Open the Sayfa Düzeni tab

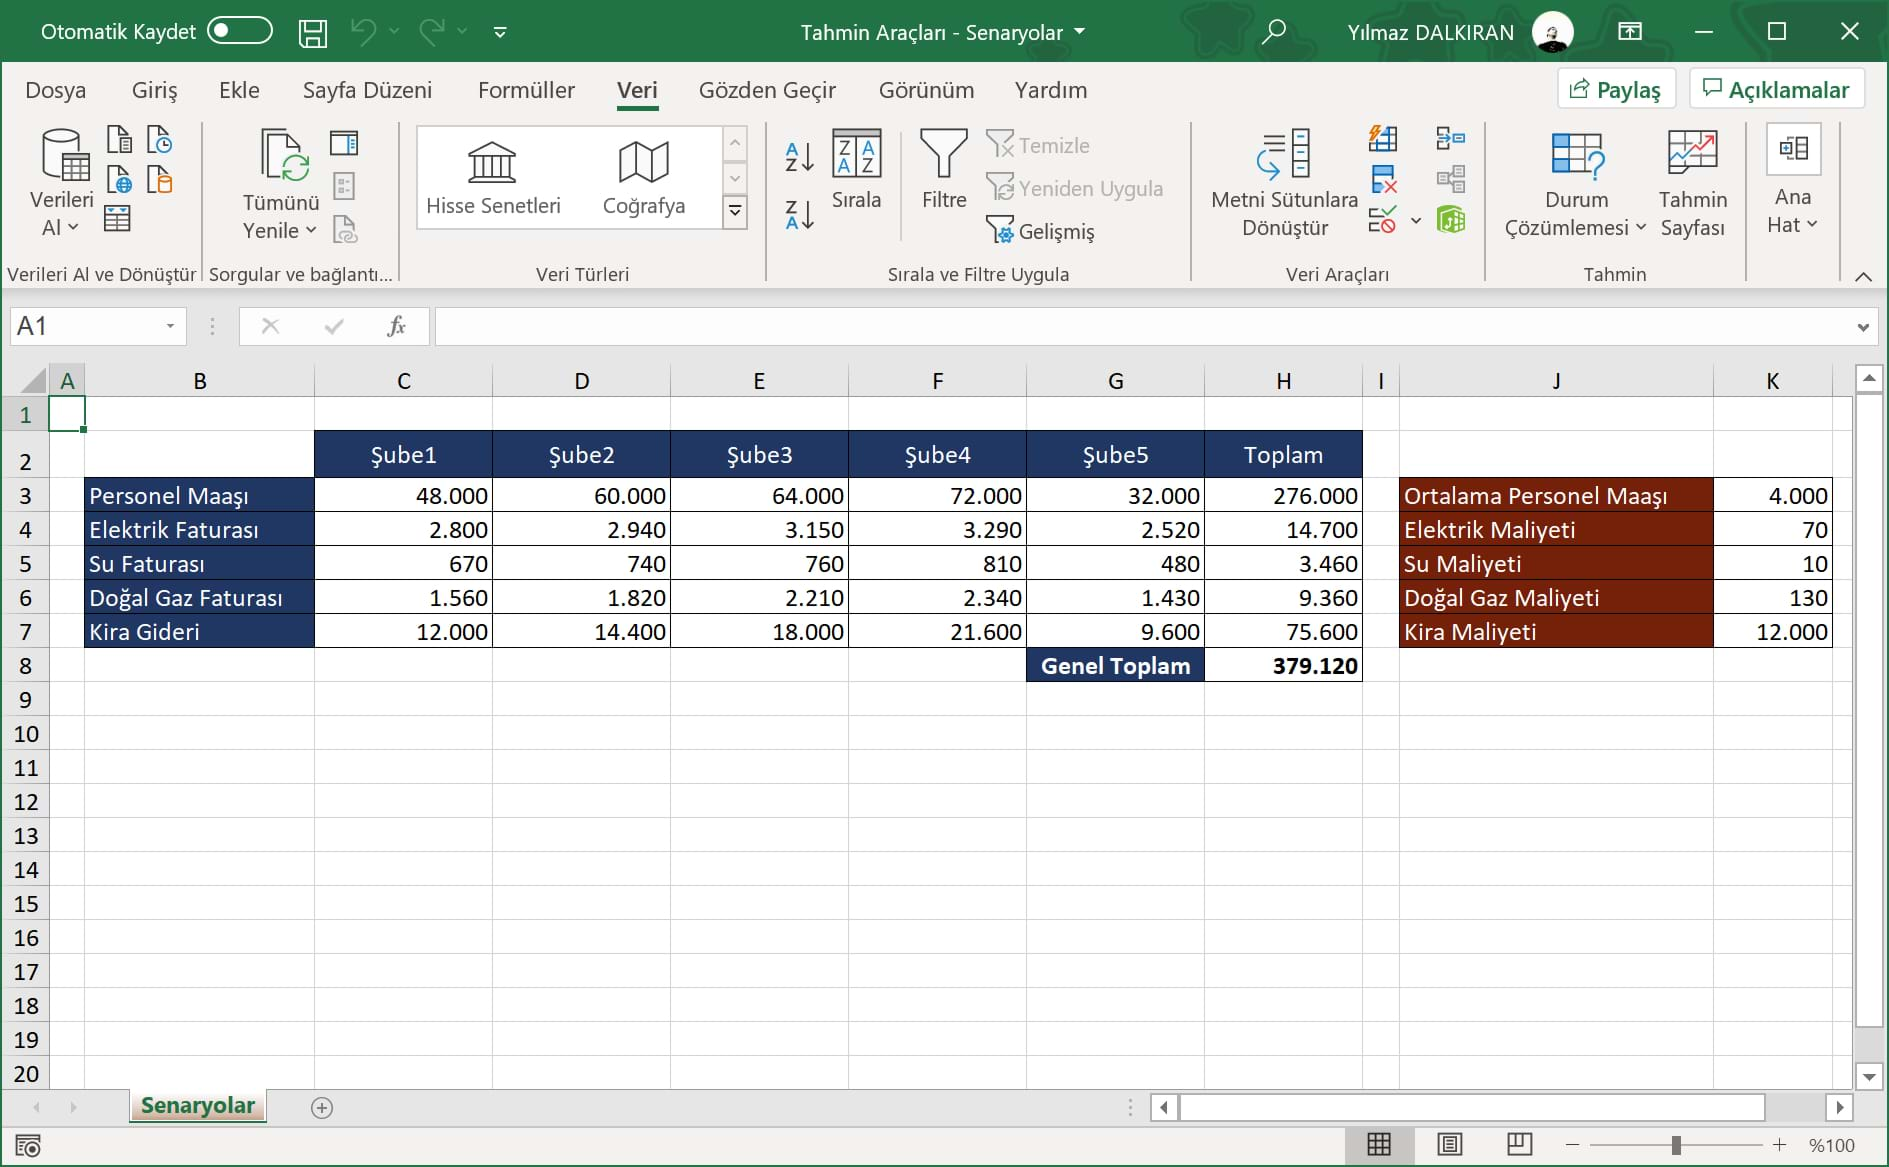(367, 90)
